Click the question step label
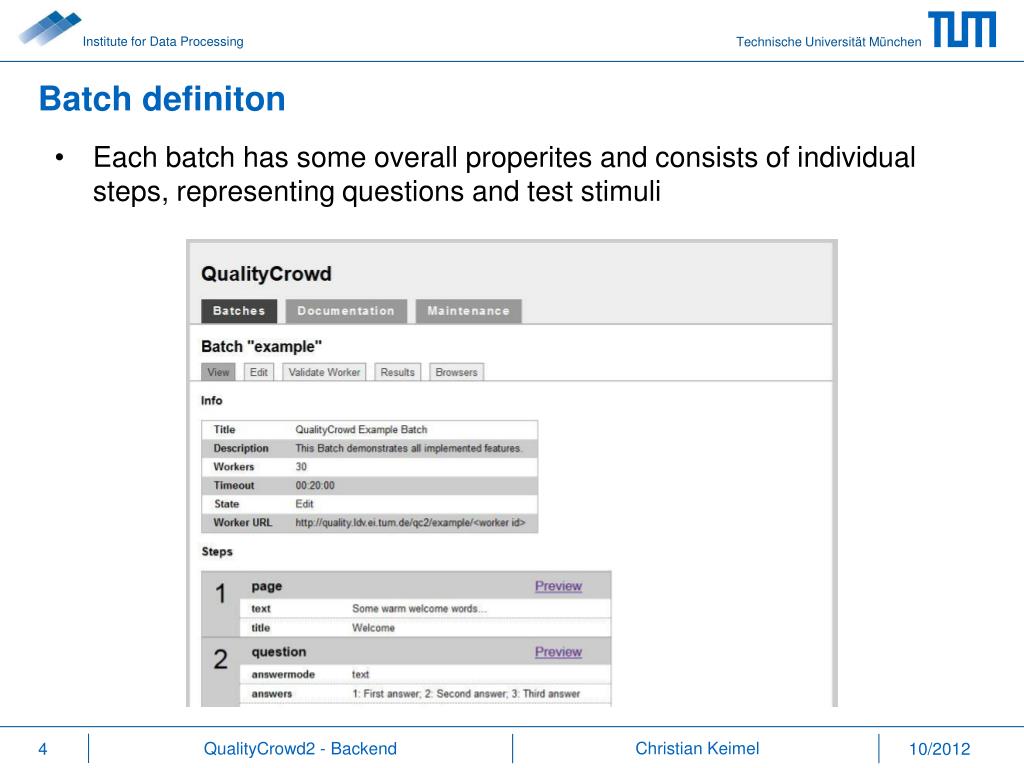Viewport: 1024px width, 768px height. point(279,652)
